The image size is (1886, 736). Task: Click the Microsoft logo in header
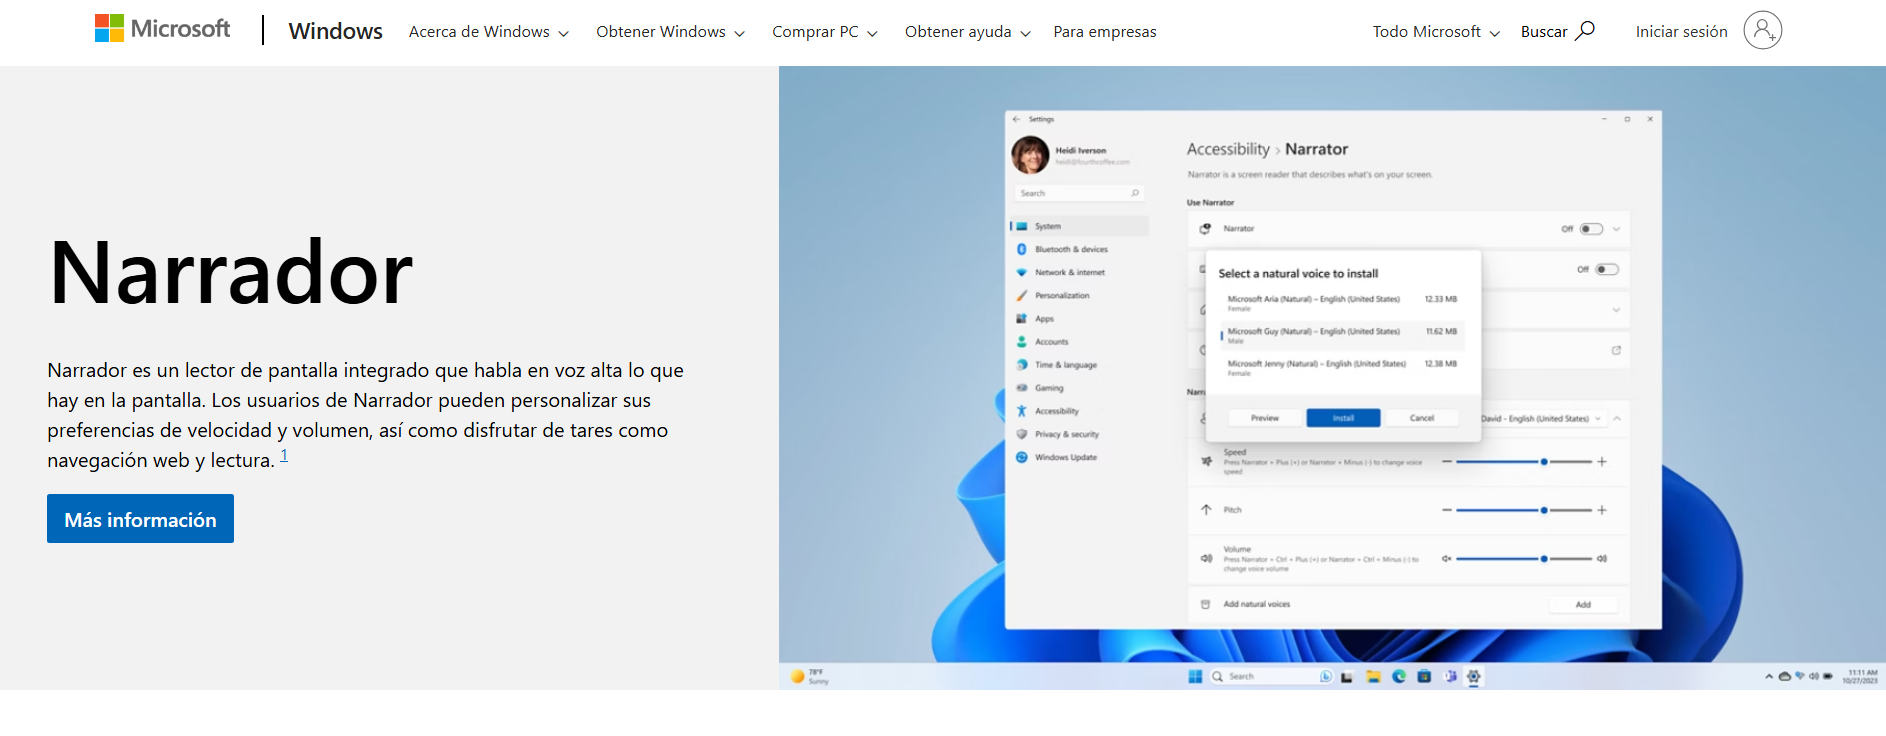coord(162,29)
